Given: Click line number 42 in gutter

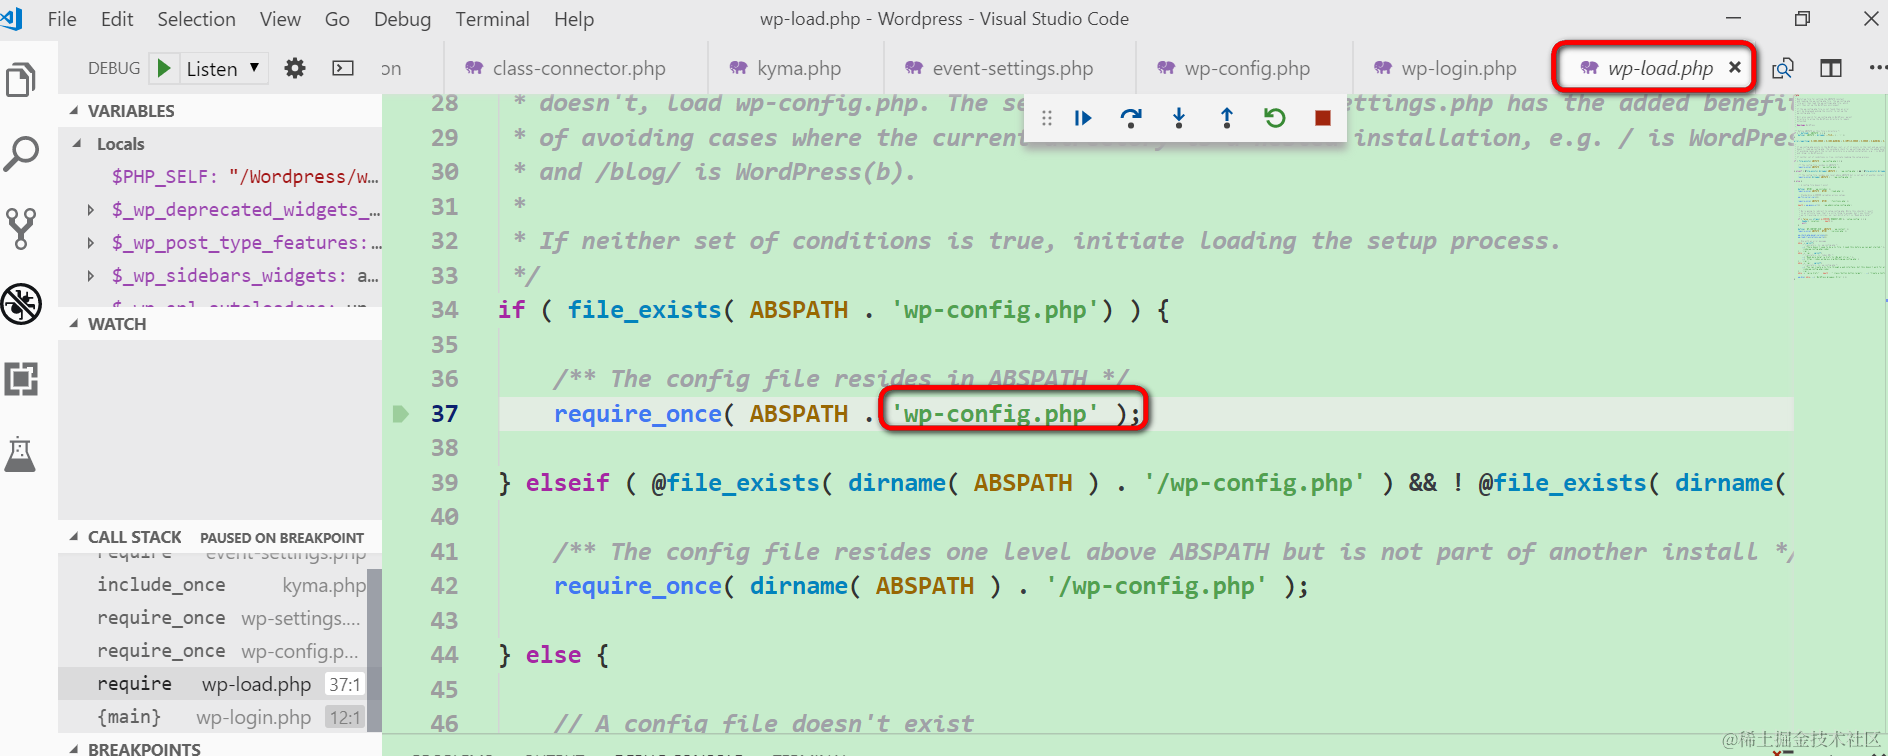Looking at the screenshot, I should tap(444, 586).
